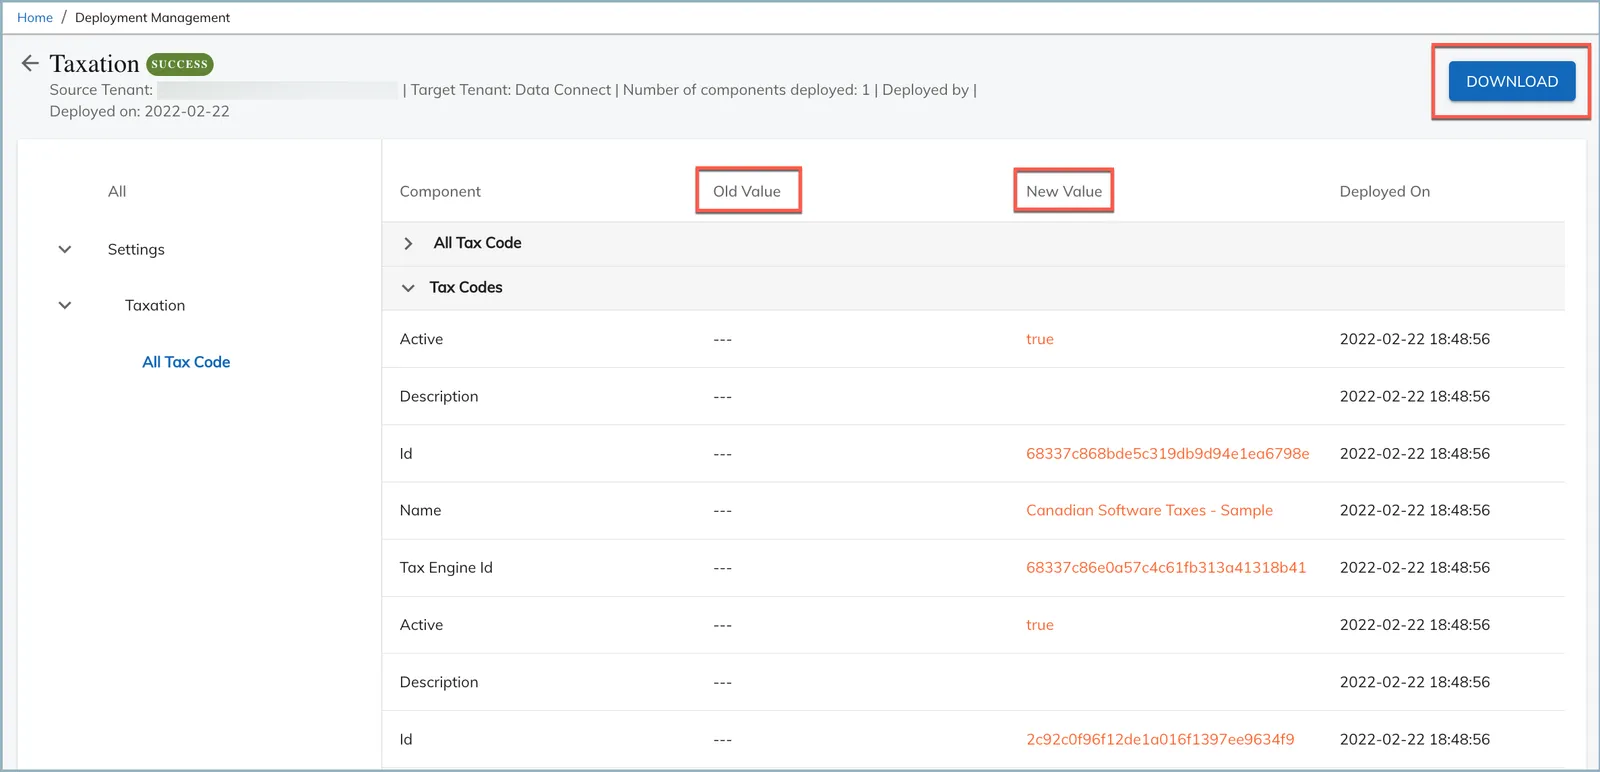Select Settings in the sidebar tree
The width and height of the screenshot is (1600, 772).
tap(136, 250)
